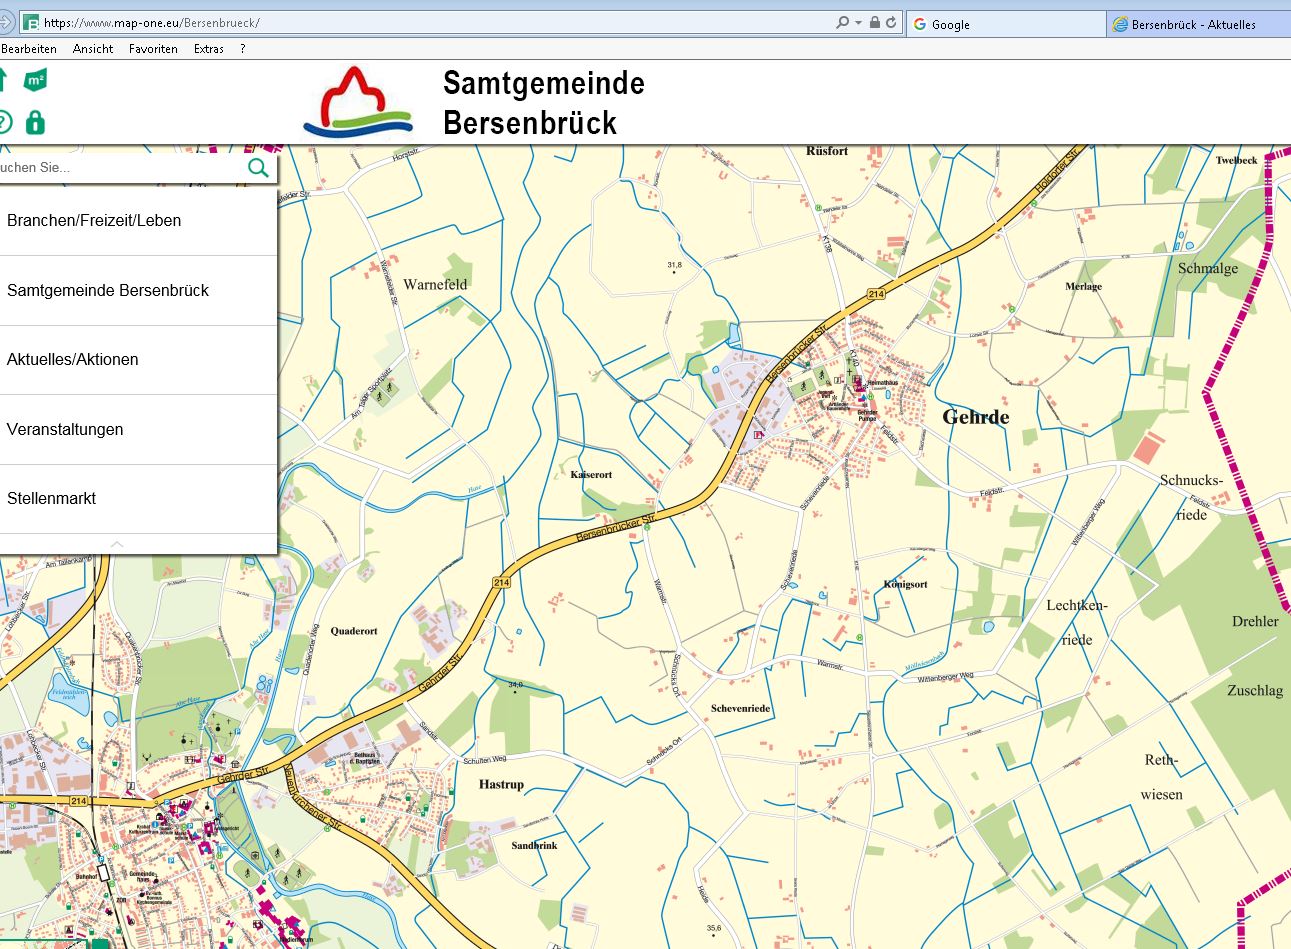The width and height of the screenshot is (1291, 949).
Task: Open the Extras menu
Action: pos(209,49)
